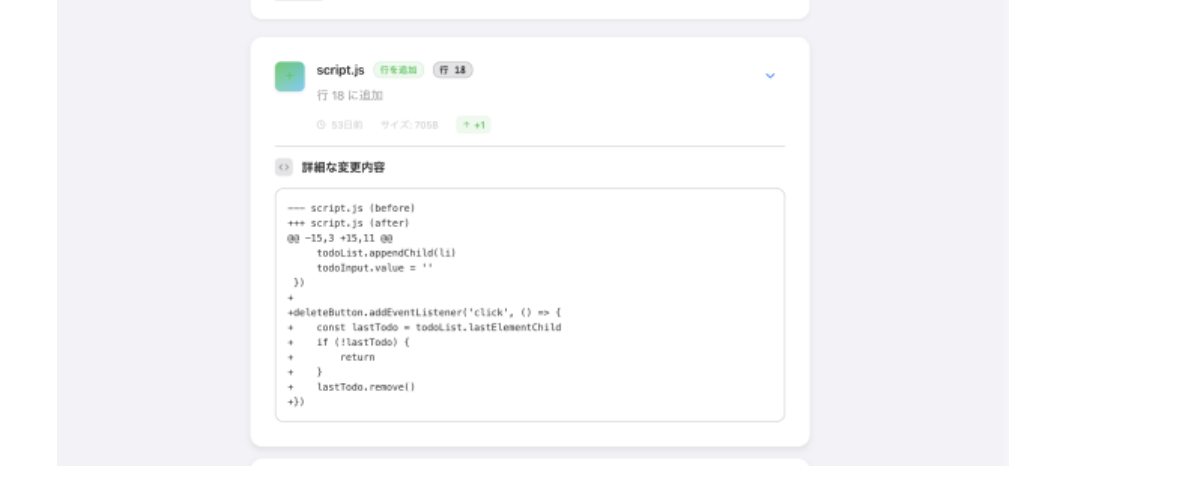The width and height of the screenshot is (1200, 480).
Task: Click the '--- script.js (before)' diff line
Action: click(351, 208)
